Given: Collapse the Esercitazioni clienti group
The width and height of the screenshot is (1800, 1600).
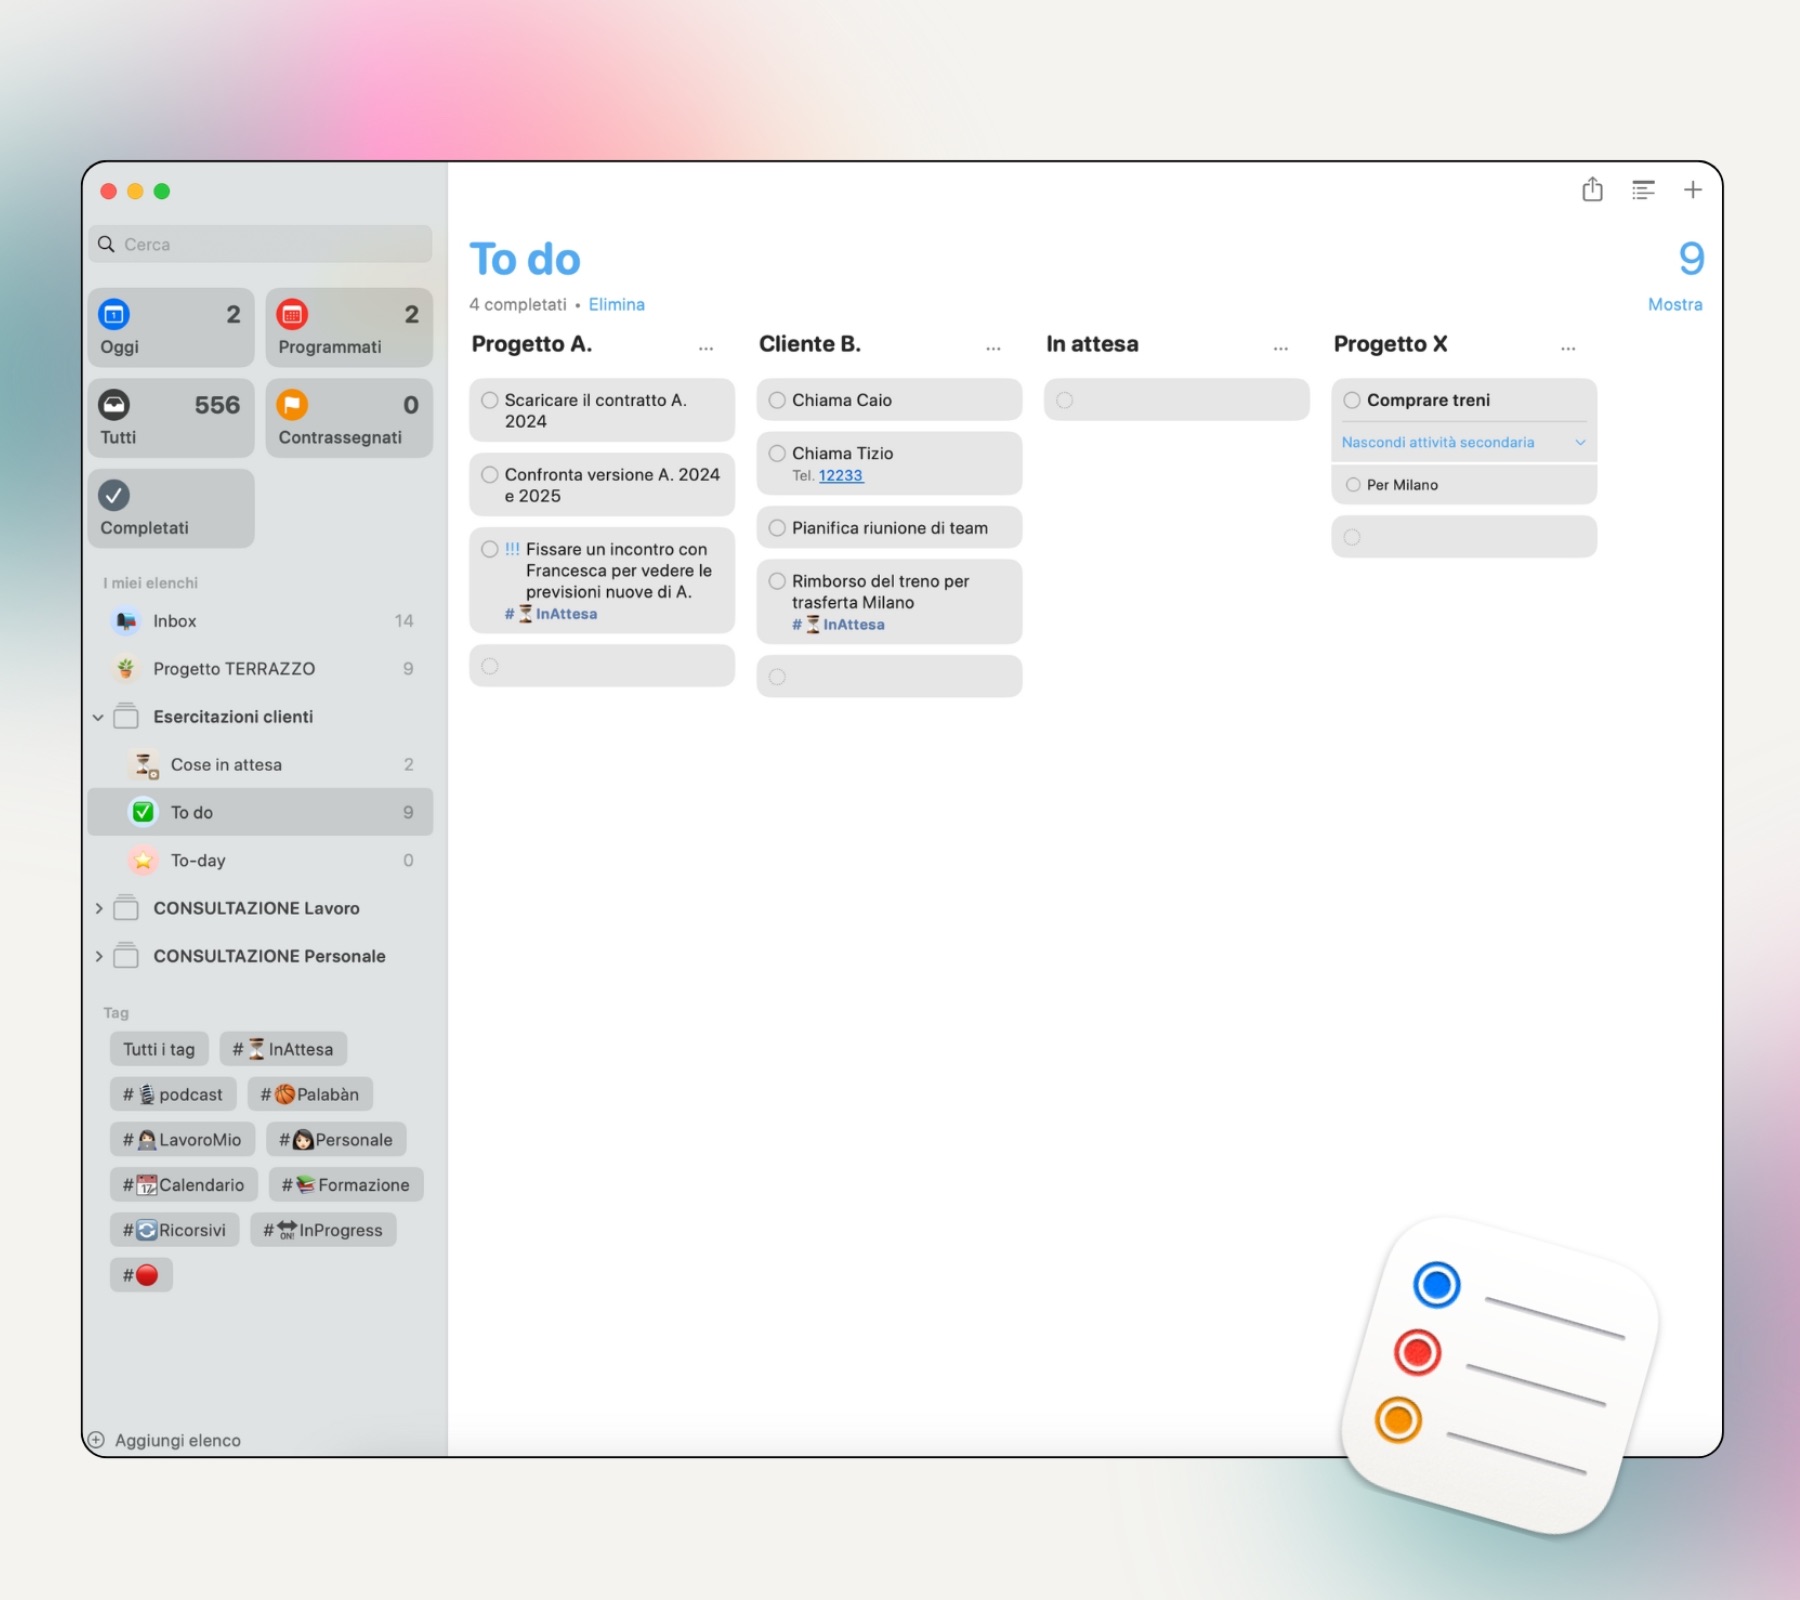Looking at the screenshot, I should (98, 717).
